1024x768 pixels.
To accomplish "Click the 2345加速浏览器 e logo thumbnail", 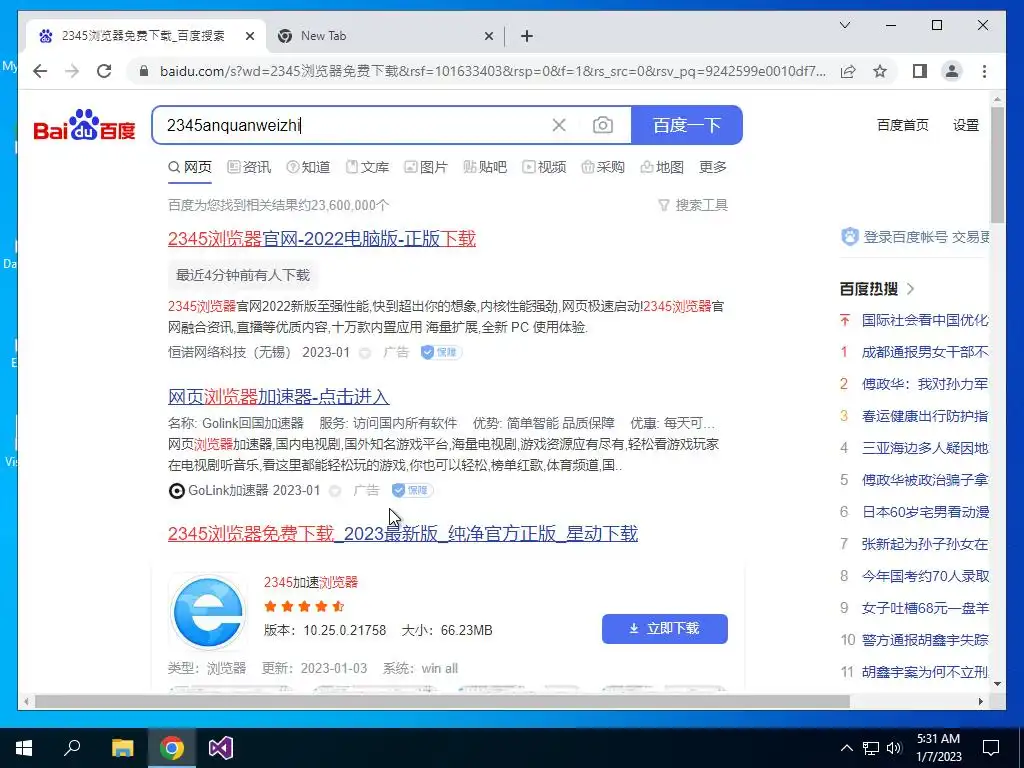I will (x=208, y=612).
